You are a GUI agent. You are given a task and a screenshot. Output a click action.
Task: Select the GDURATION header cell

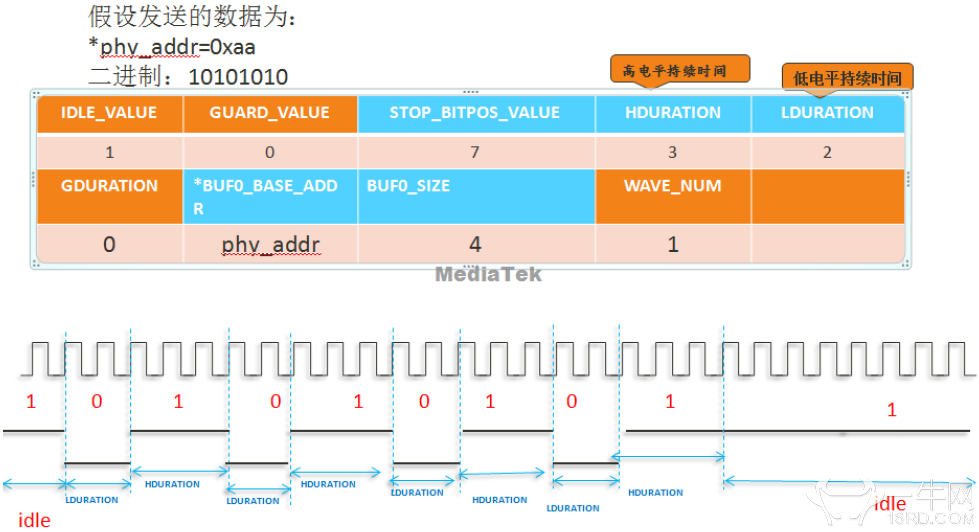pyautogui.click(x=109, y=196)
